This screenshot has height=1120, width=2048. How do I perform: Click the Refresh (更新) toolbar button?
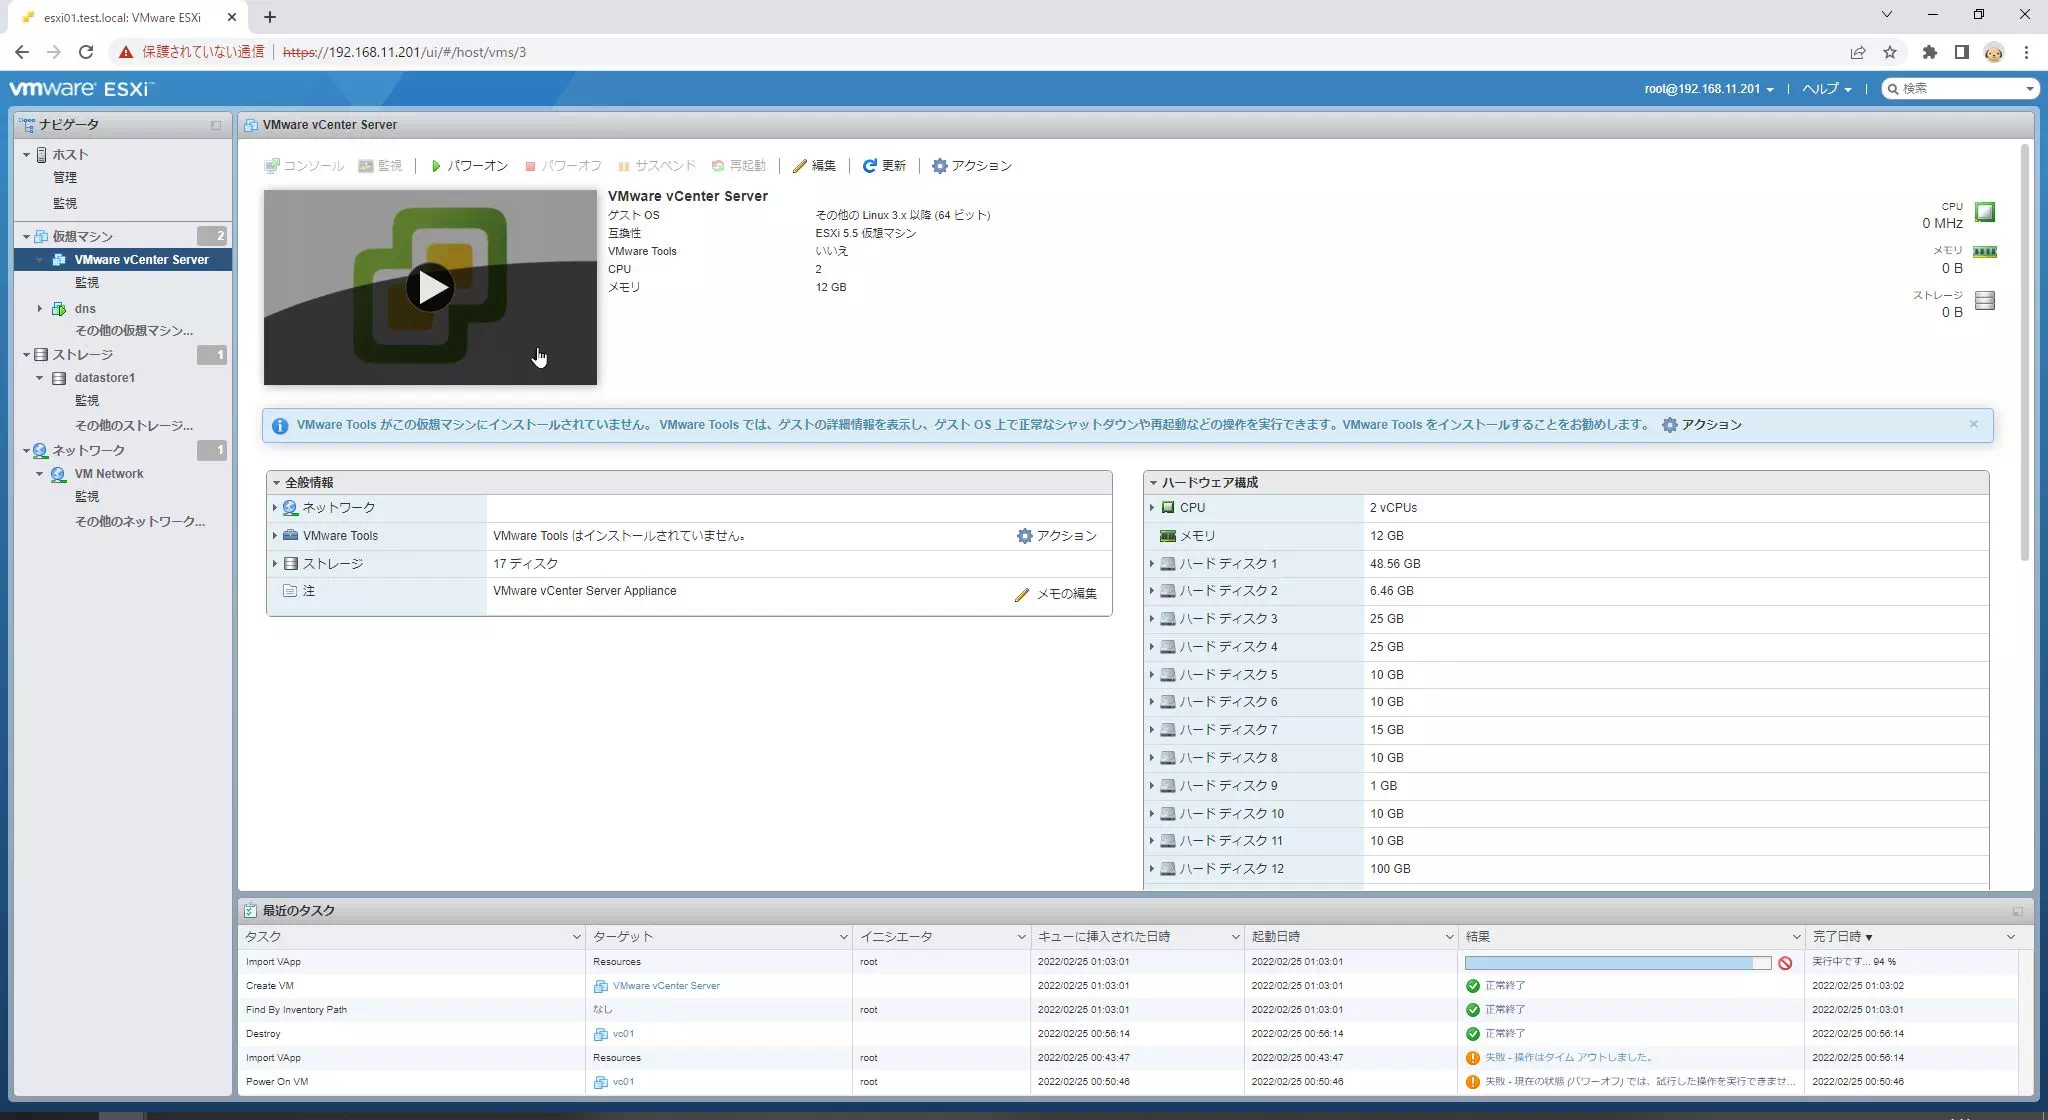click(884, 166)
